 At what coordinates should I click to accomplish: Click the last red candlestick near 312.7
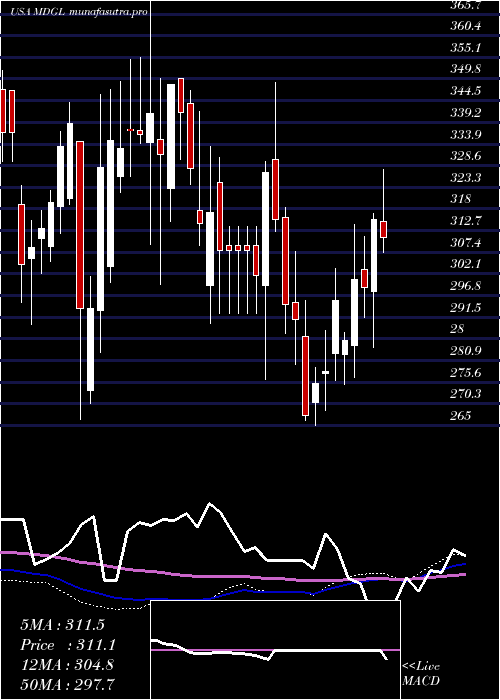tap(383, 229)
